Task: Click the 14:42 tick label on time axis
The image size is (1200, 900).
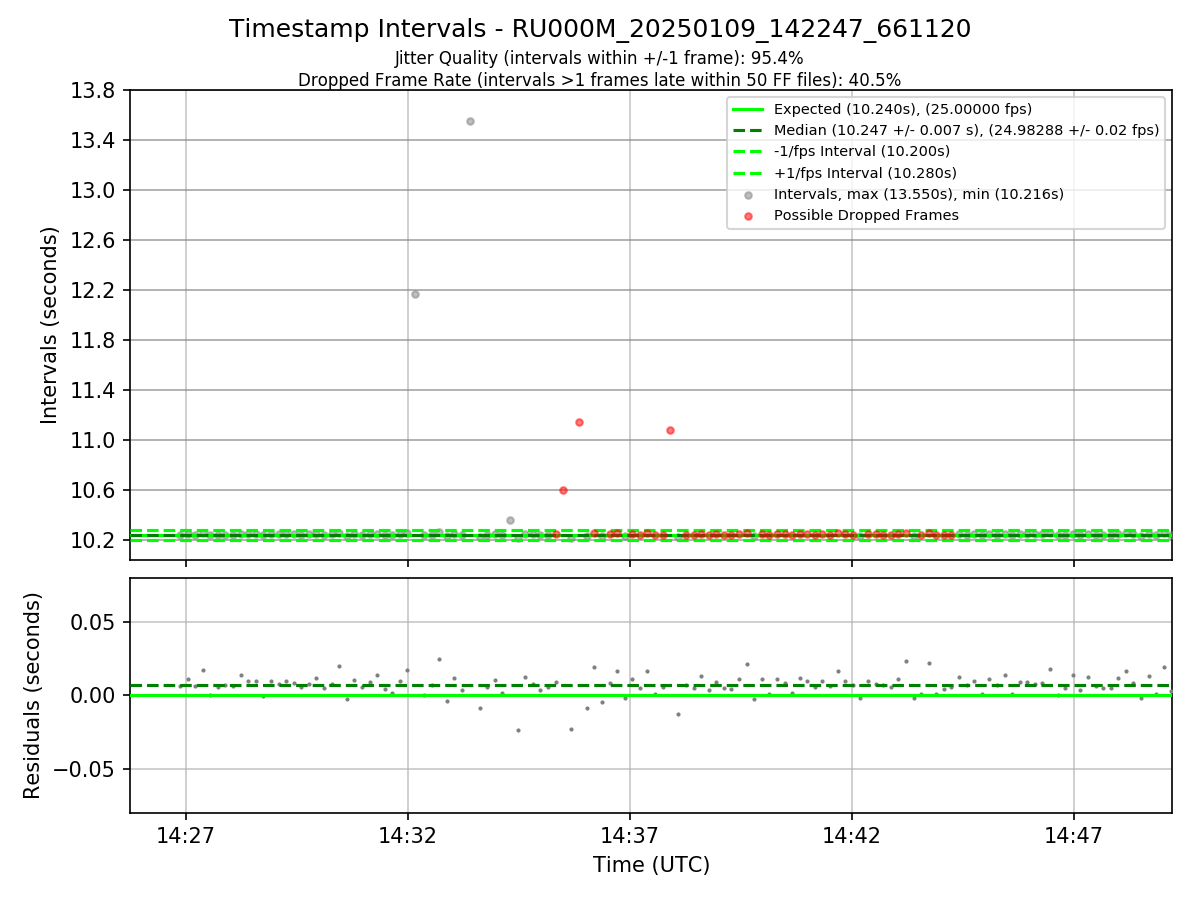Action: pyautogui.click(x=852, y=834)
